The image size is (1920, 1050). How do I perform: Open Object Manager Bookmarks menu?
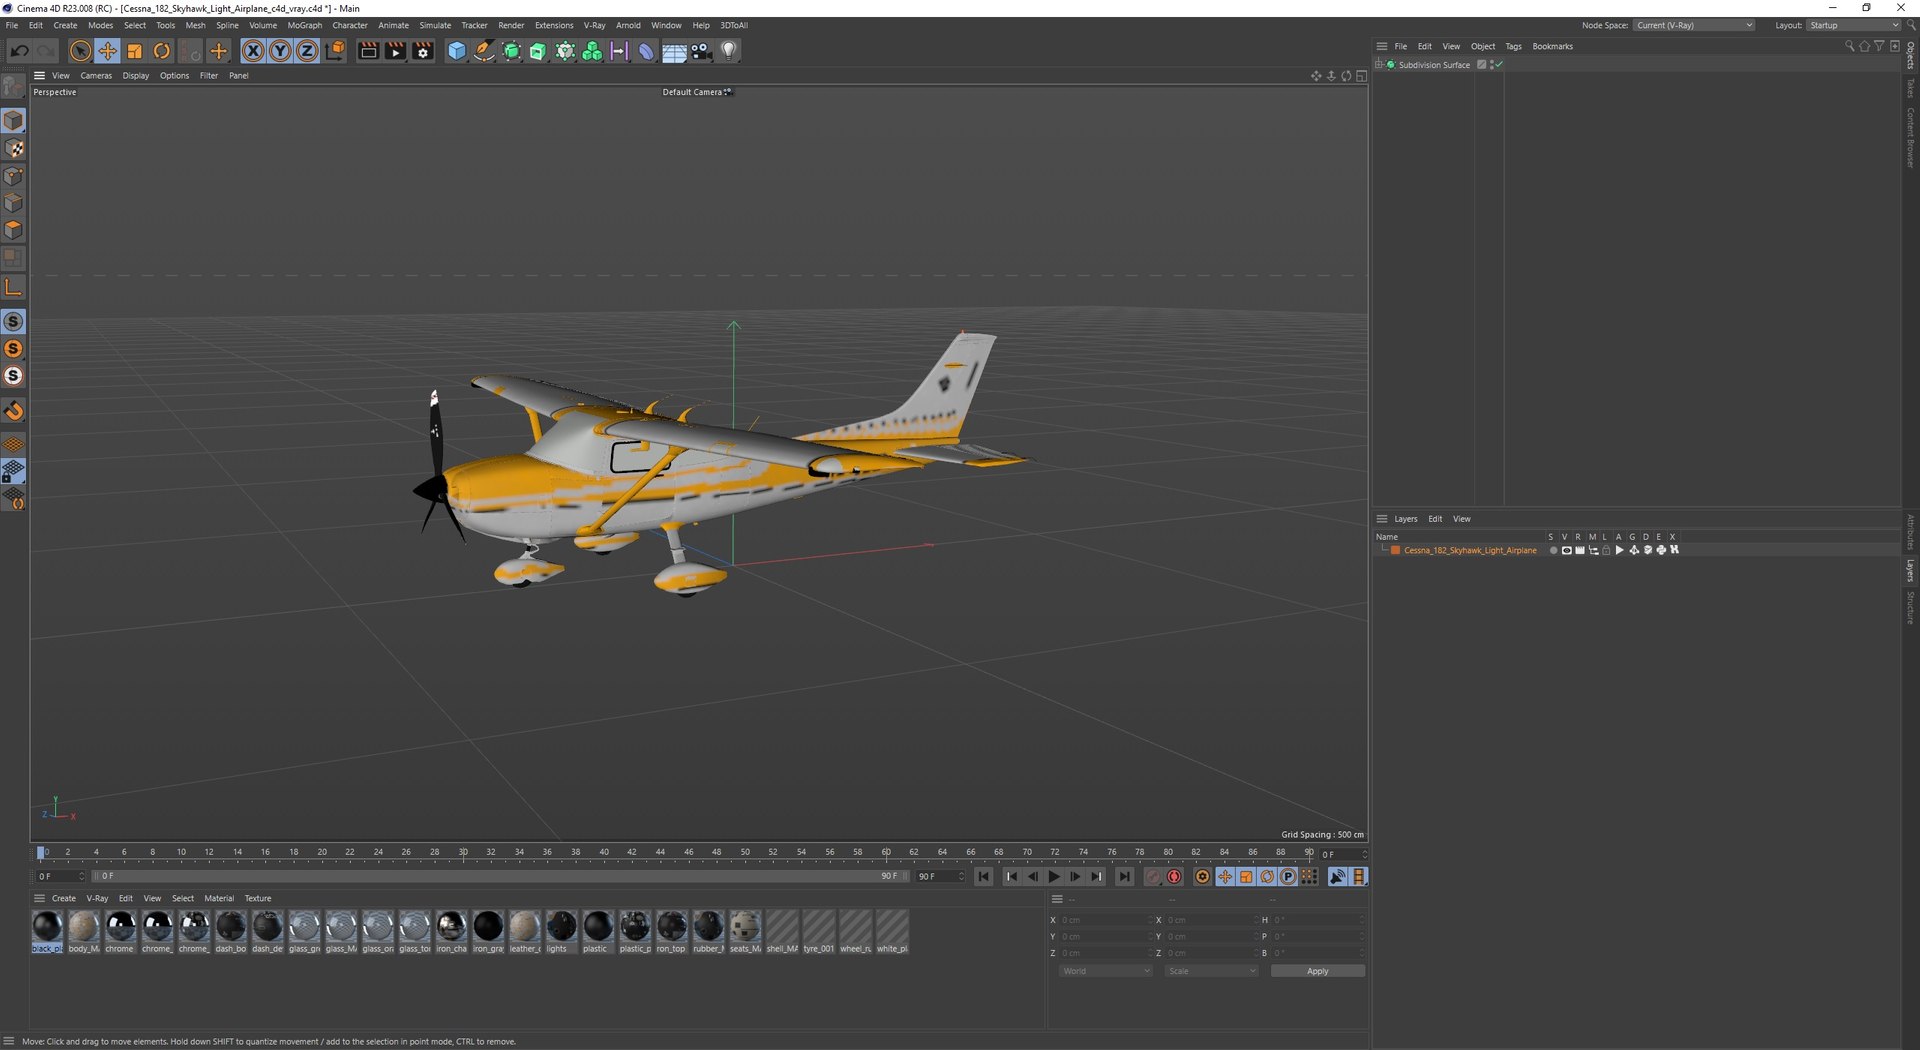(x=1552, y=46)
